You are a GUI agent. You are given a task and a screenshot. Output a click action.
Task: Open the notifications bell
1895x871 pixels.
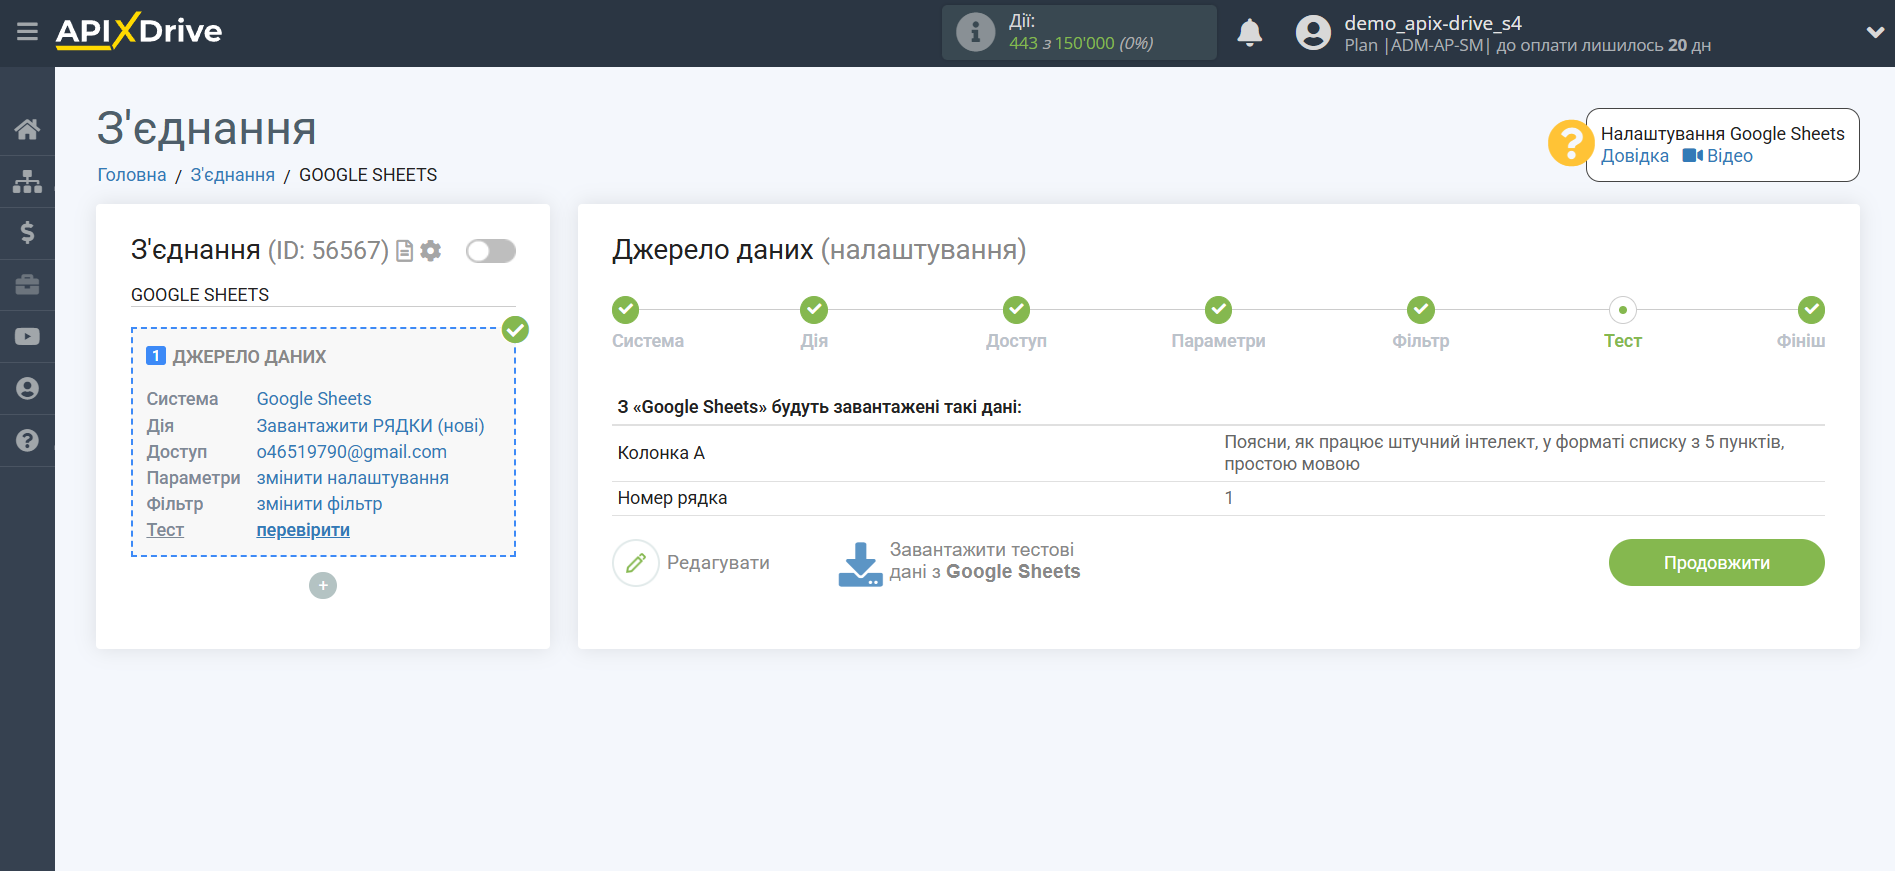point(1249,33)
